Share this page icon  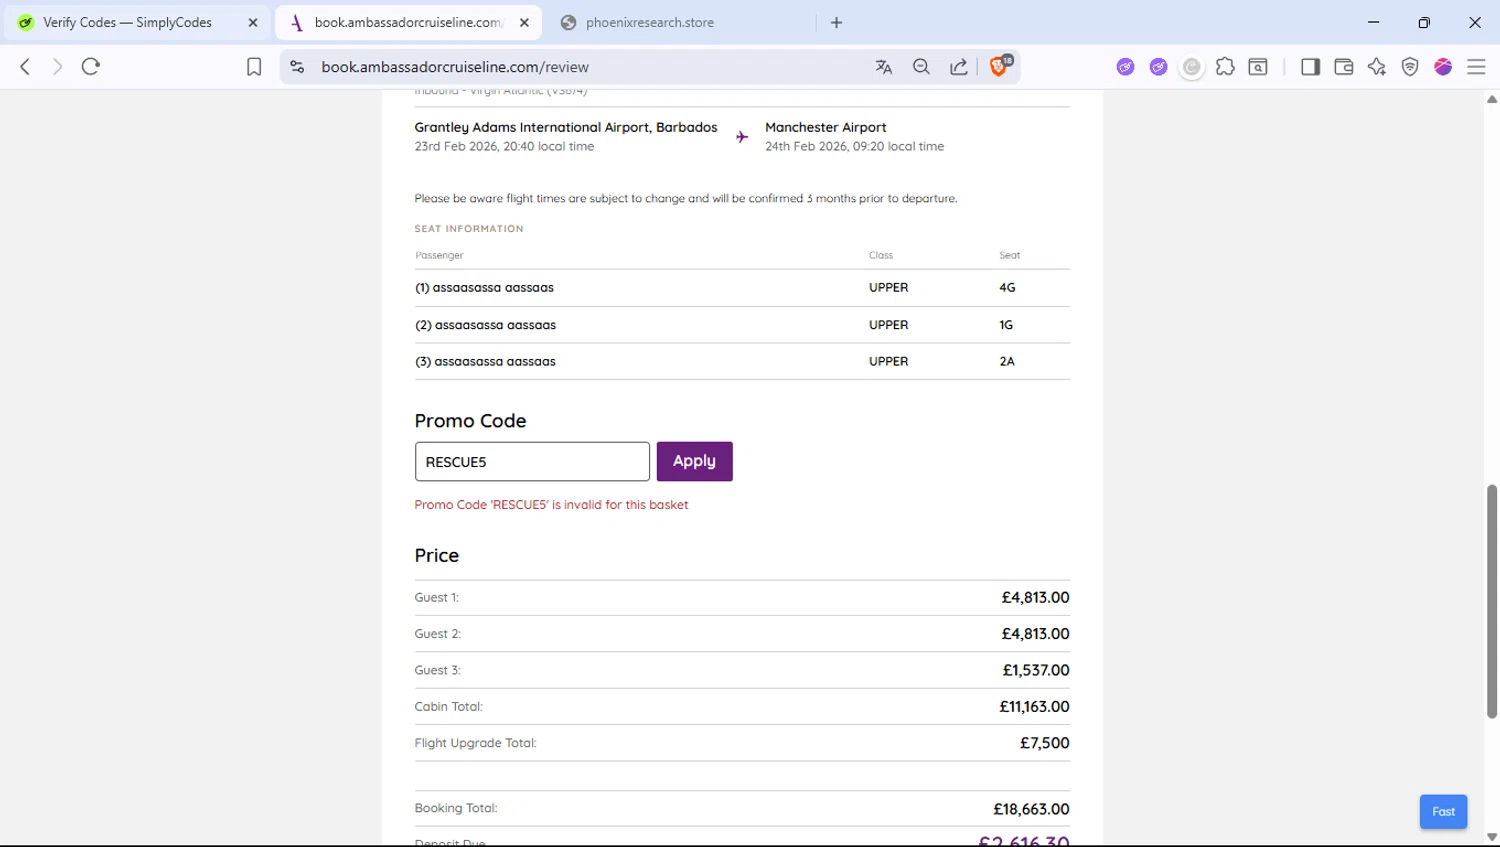click(959, 67)
